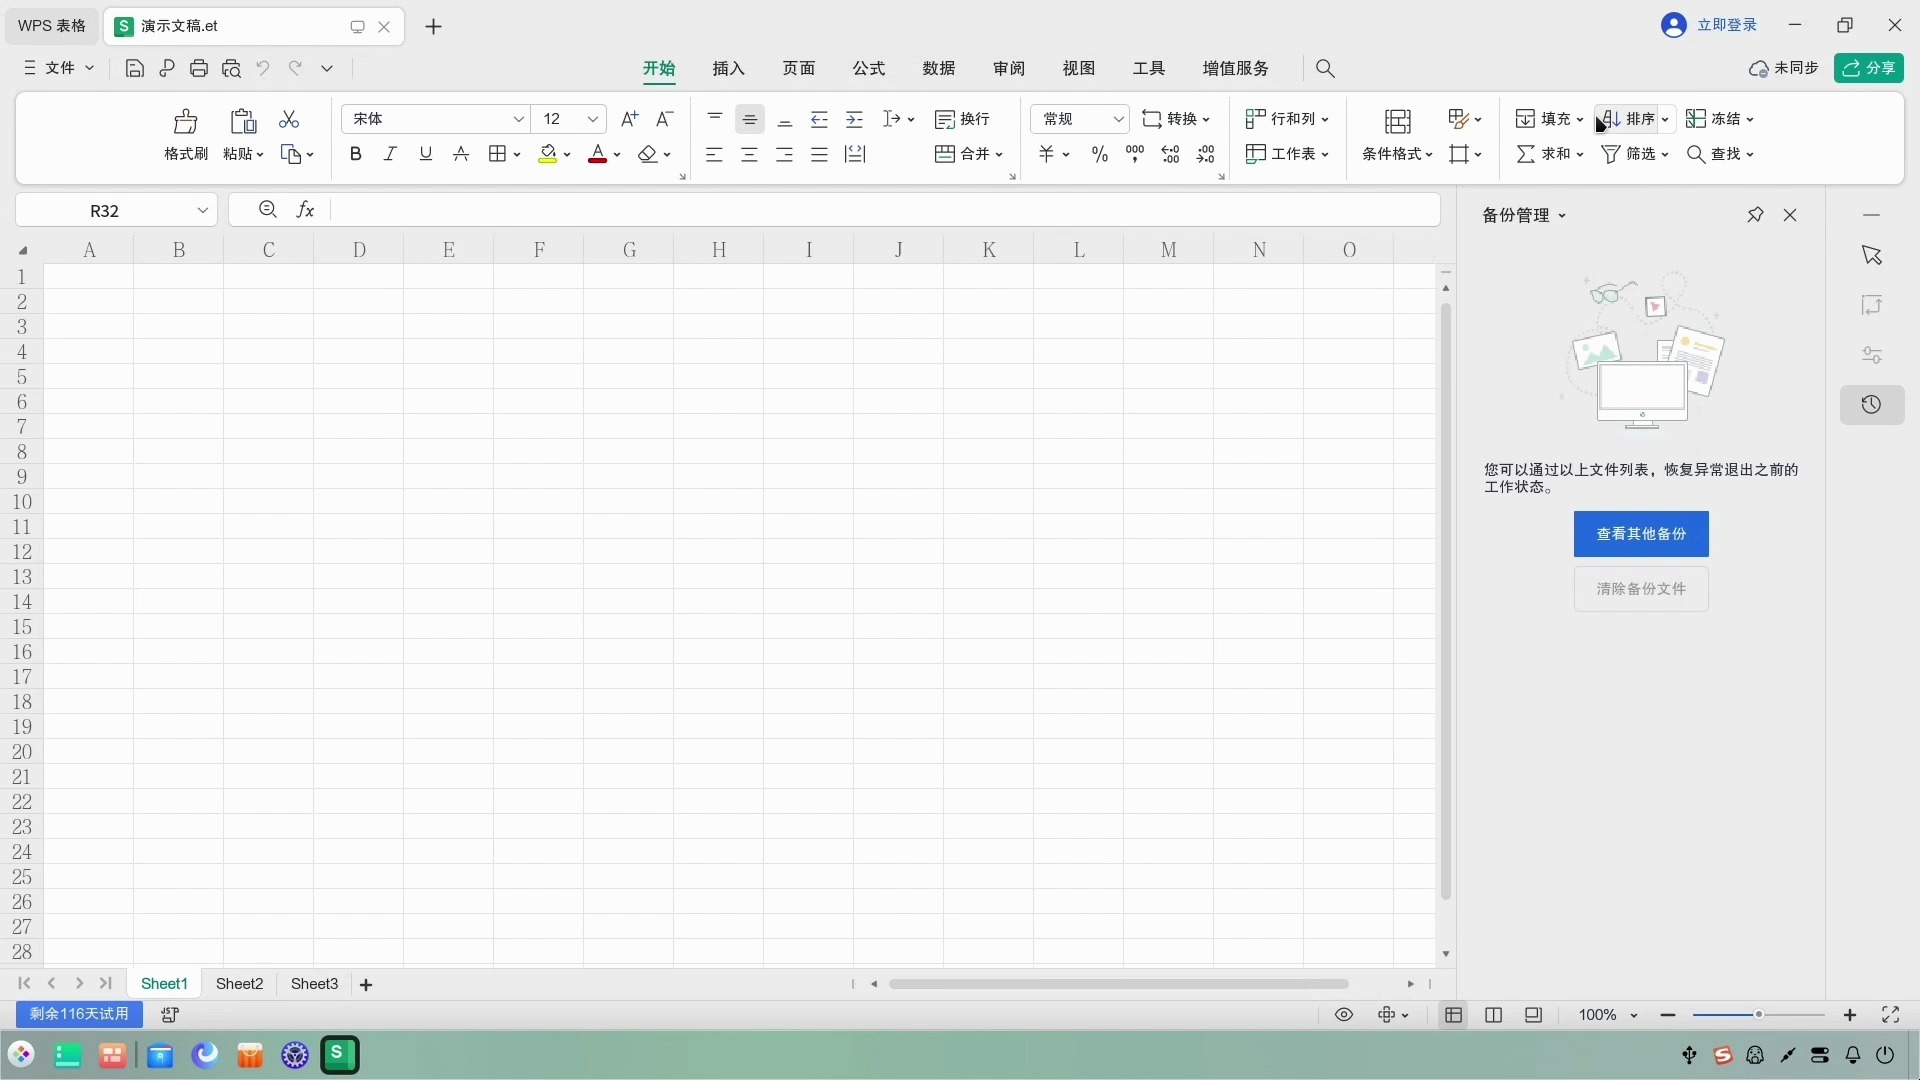Image resolution: width=1920 pixels, height=1080 pixels.
Task: Expand the 筛选 filter dropdown
Action: coord(1665,155)
